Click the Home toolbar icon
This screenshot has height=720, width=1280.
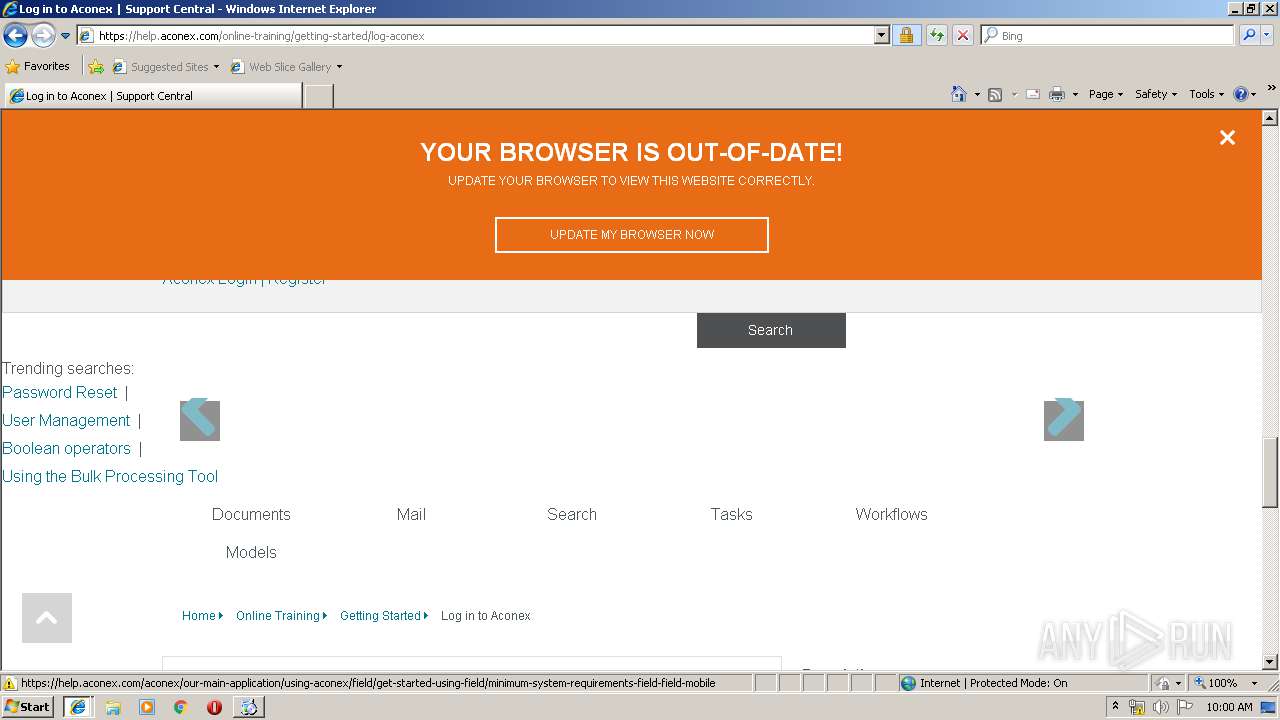959,94
